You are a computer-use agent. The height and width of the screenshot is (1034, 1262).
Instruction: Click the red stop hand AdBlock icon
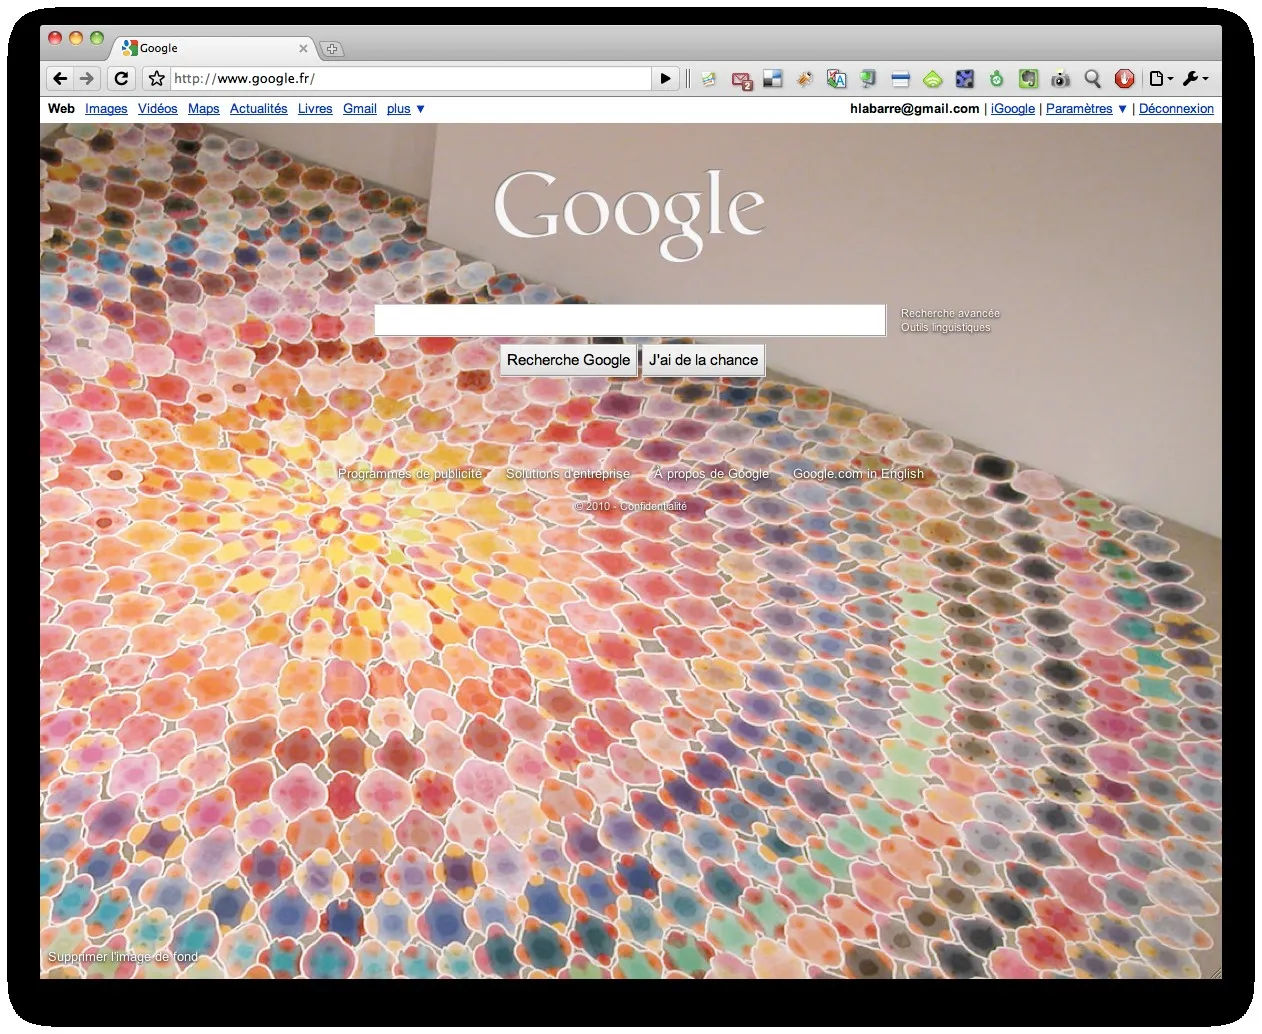click(x=1124, y=79)
